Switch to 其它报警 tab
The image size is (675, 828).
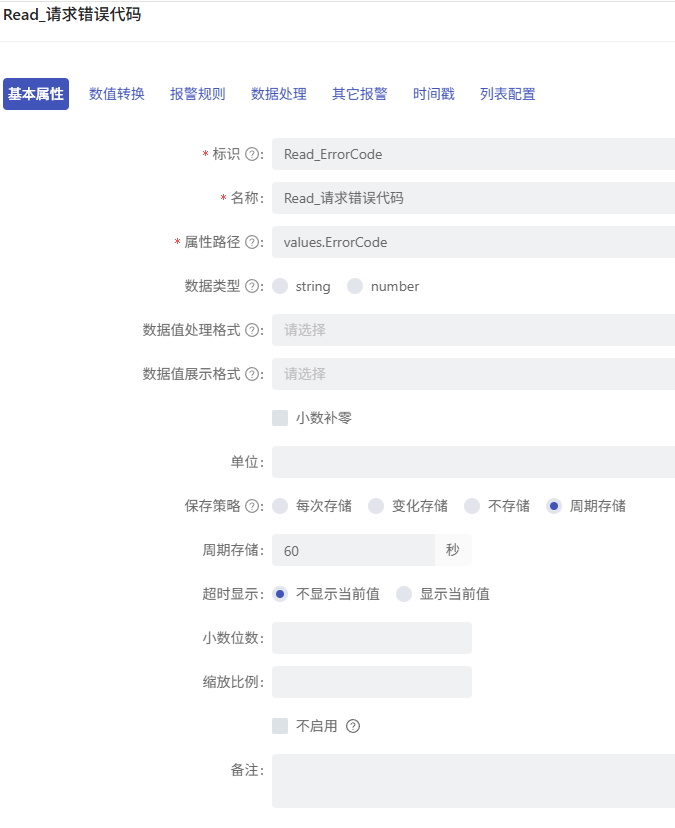(360, 94)
